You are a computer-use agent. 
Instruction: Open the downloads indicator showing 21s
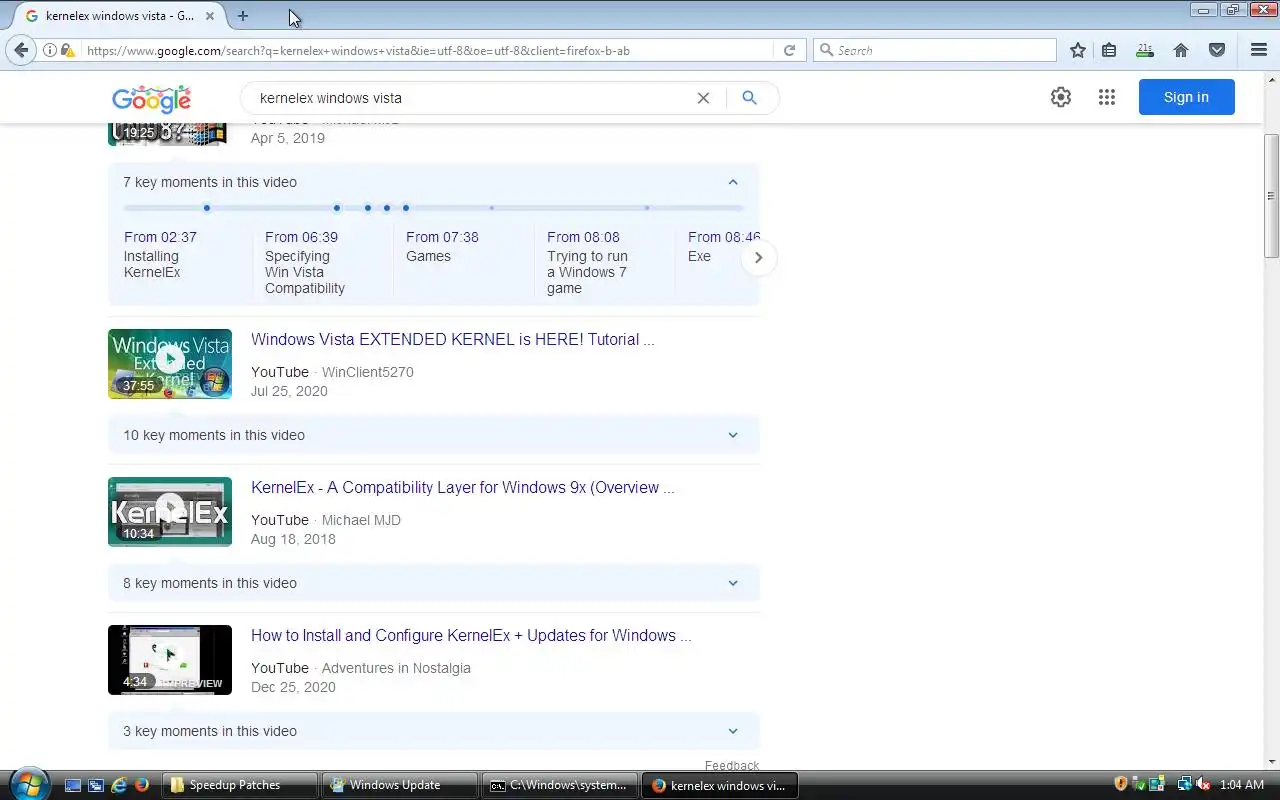point(1145,50)
